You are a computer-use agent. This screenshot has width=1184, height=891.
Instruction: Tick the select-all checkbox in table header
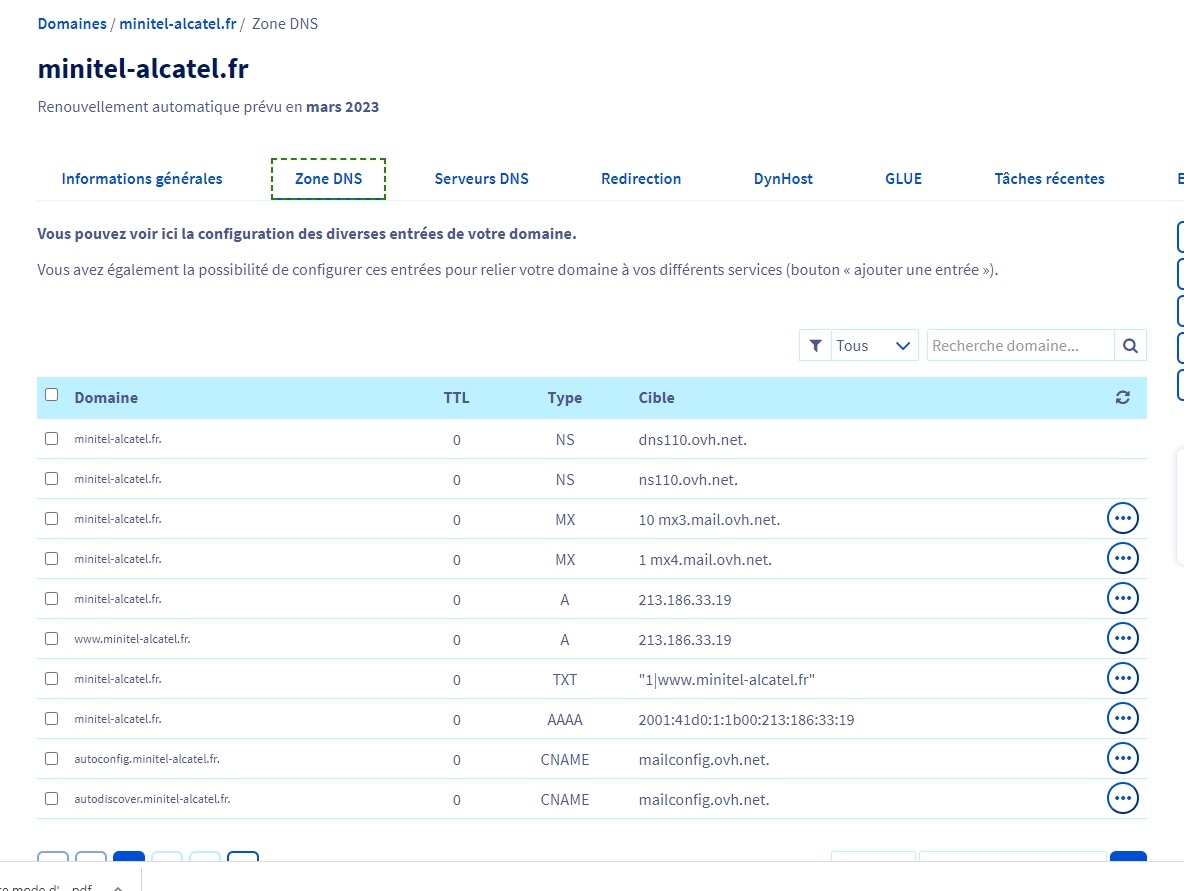[52, 395]
